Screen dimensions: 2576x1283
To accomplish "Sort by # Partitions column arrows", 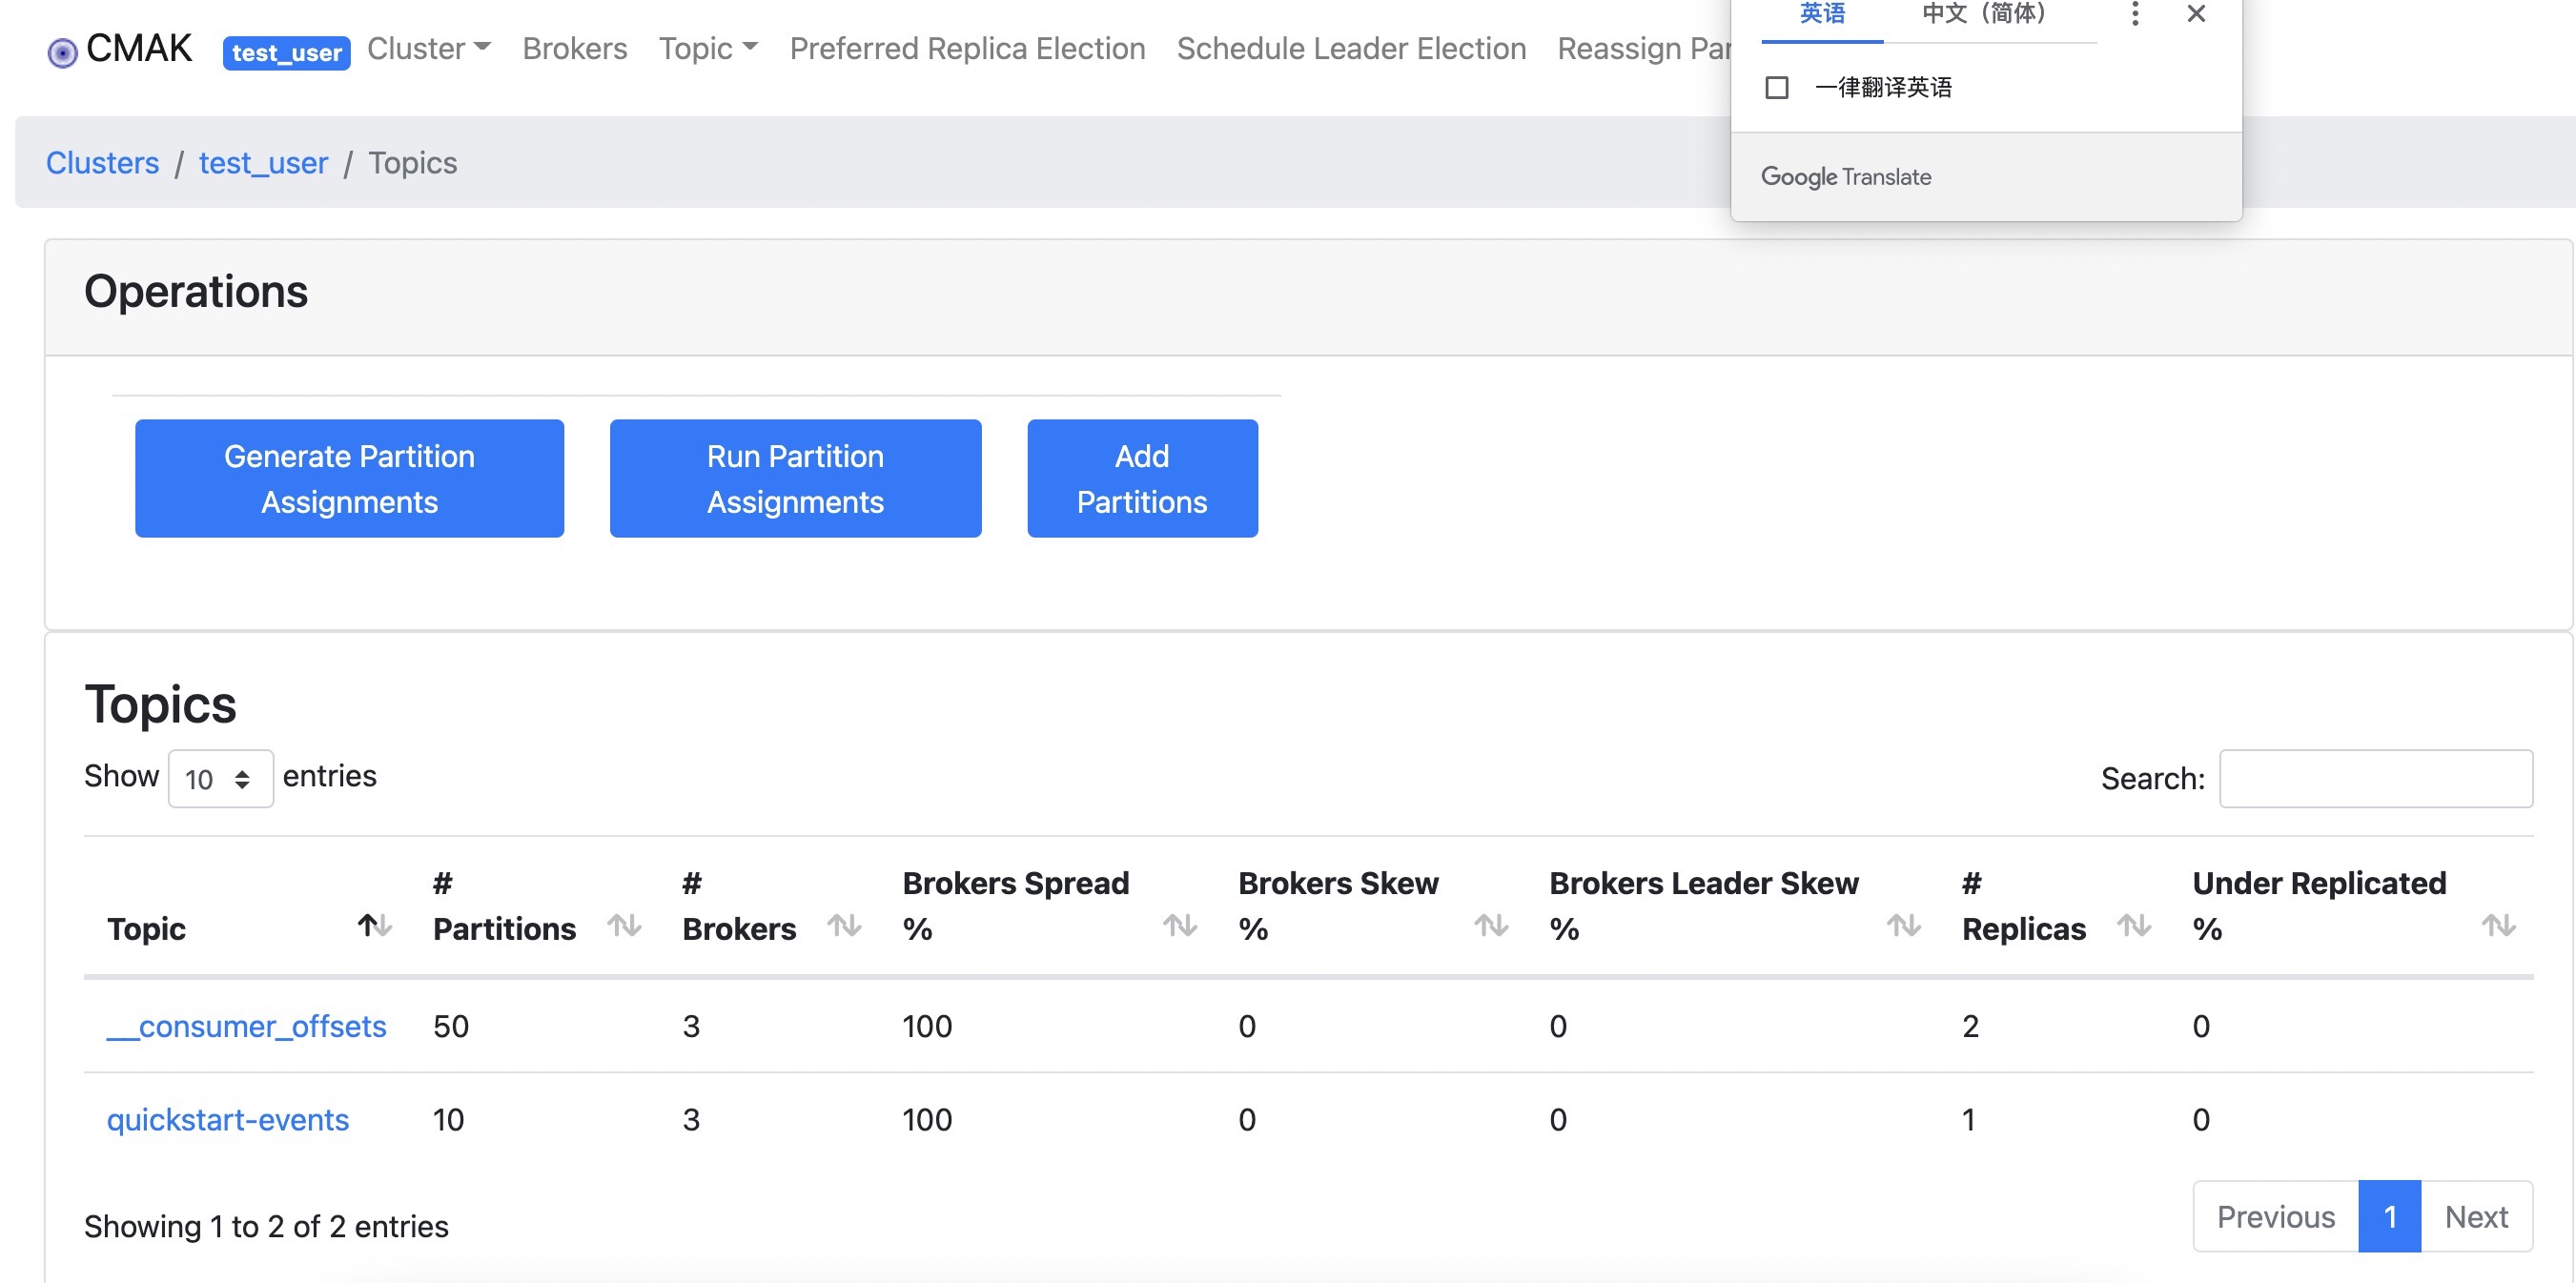I will click(625, 925).
